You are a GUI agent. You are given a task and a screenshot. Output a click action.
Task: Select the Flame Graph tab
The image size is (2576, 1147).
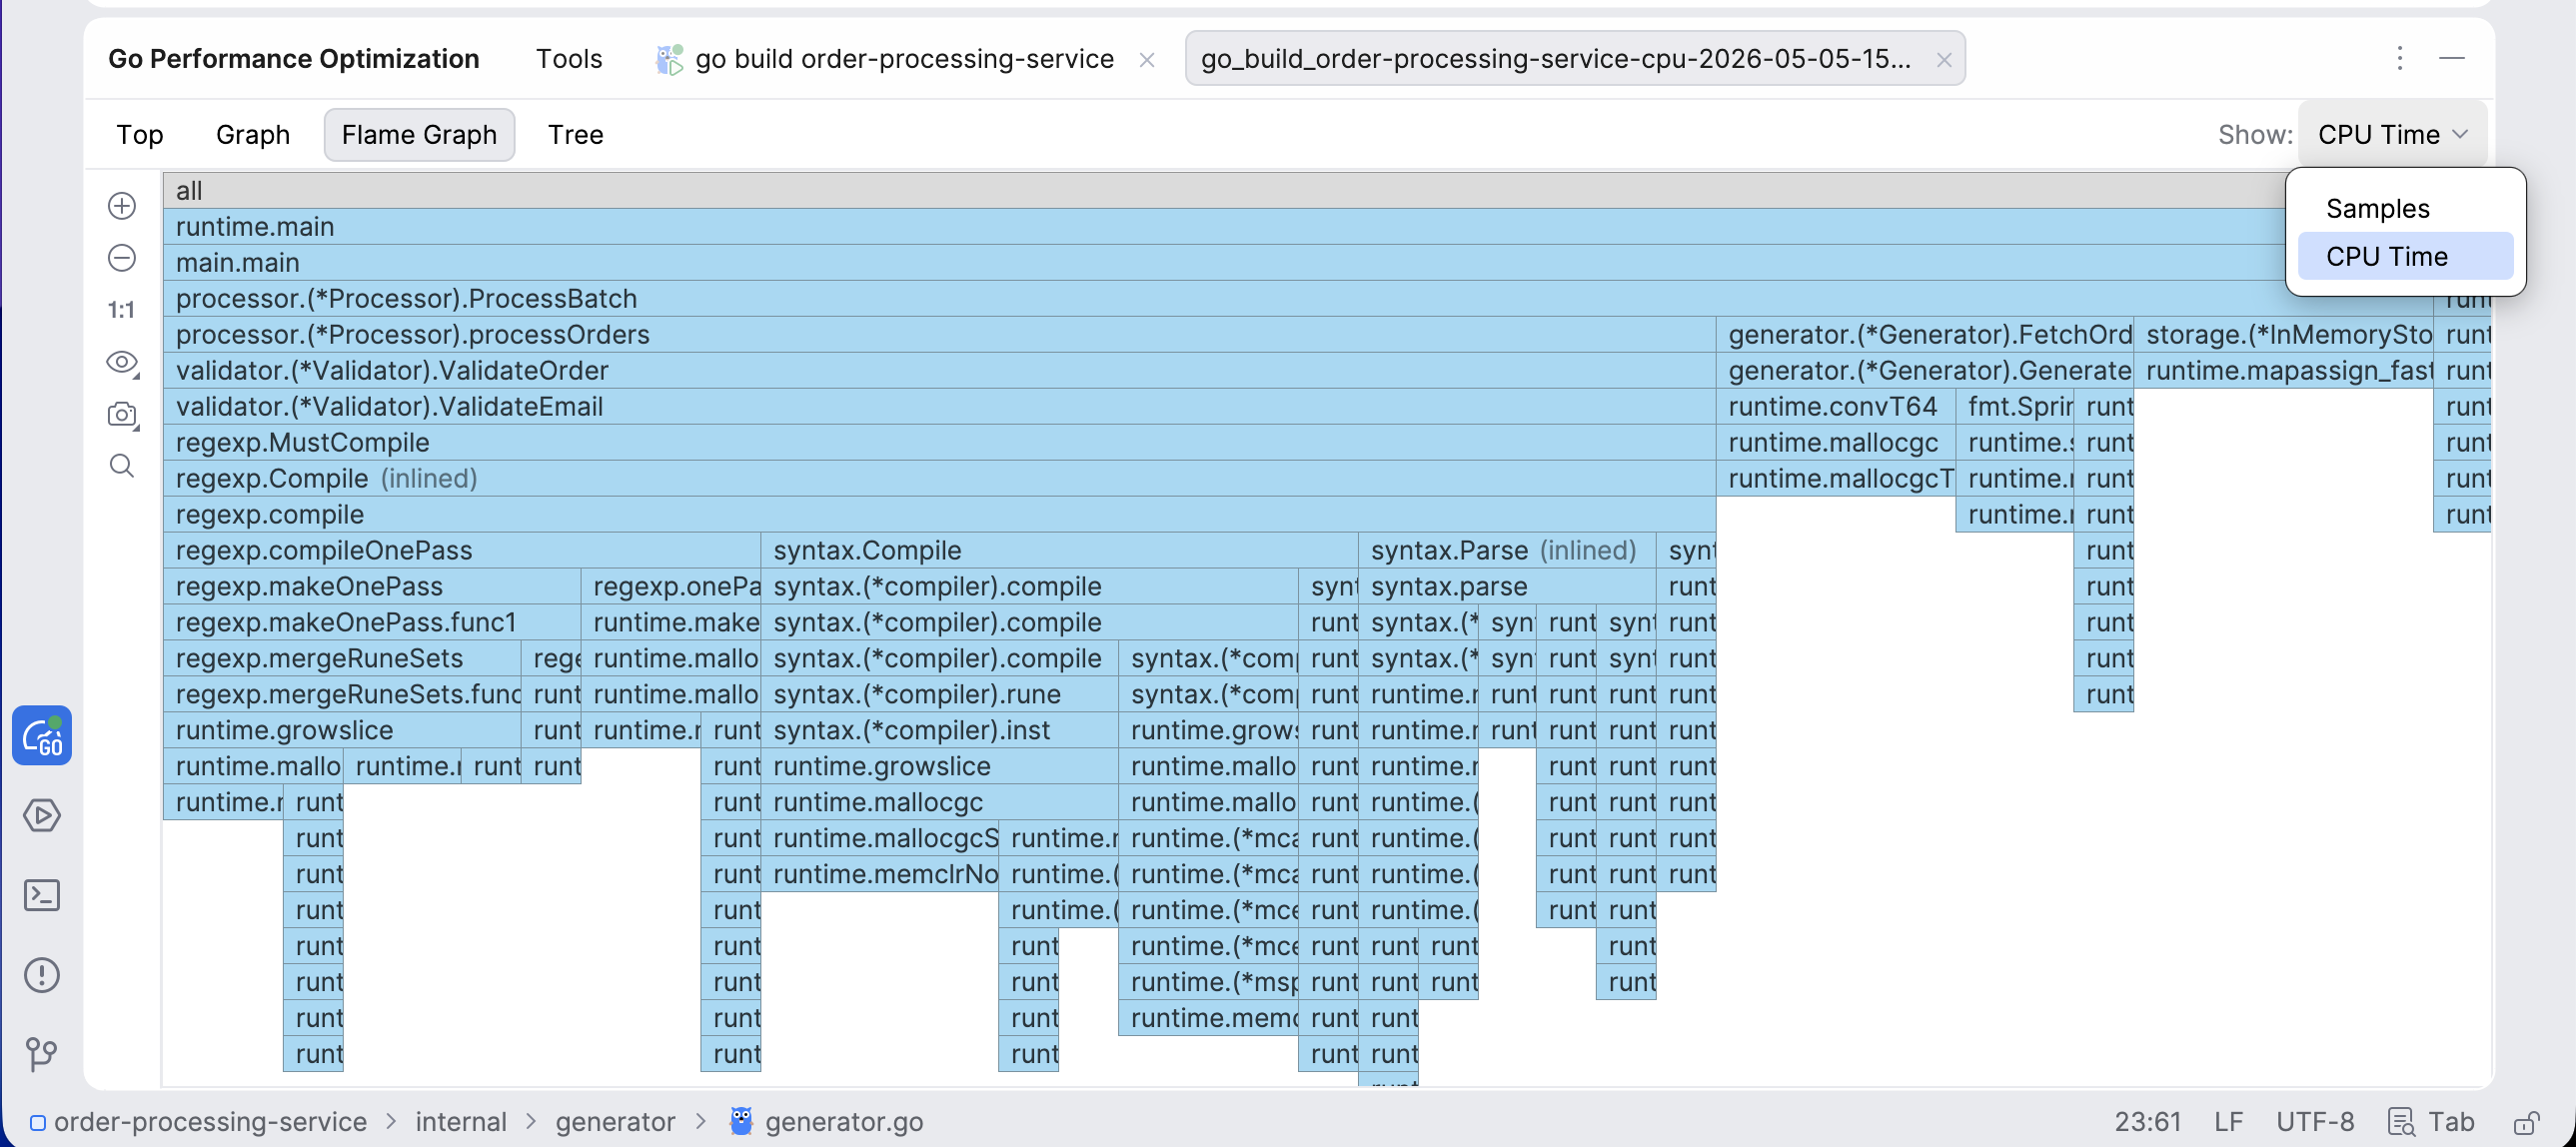419,135
